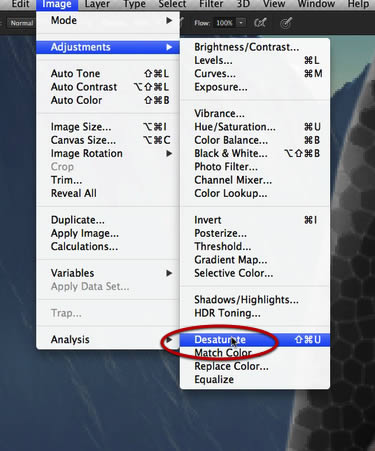Expand the Analysis submenu
The width and height of the screenshot is (375, 451).
pos(108,339)
